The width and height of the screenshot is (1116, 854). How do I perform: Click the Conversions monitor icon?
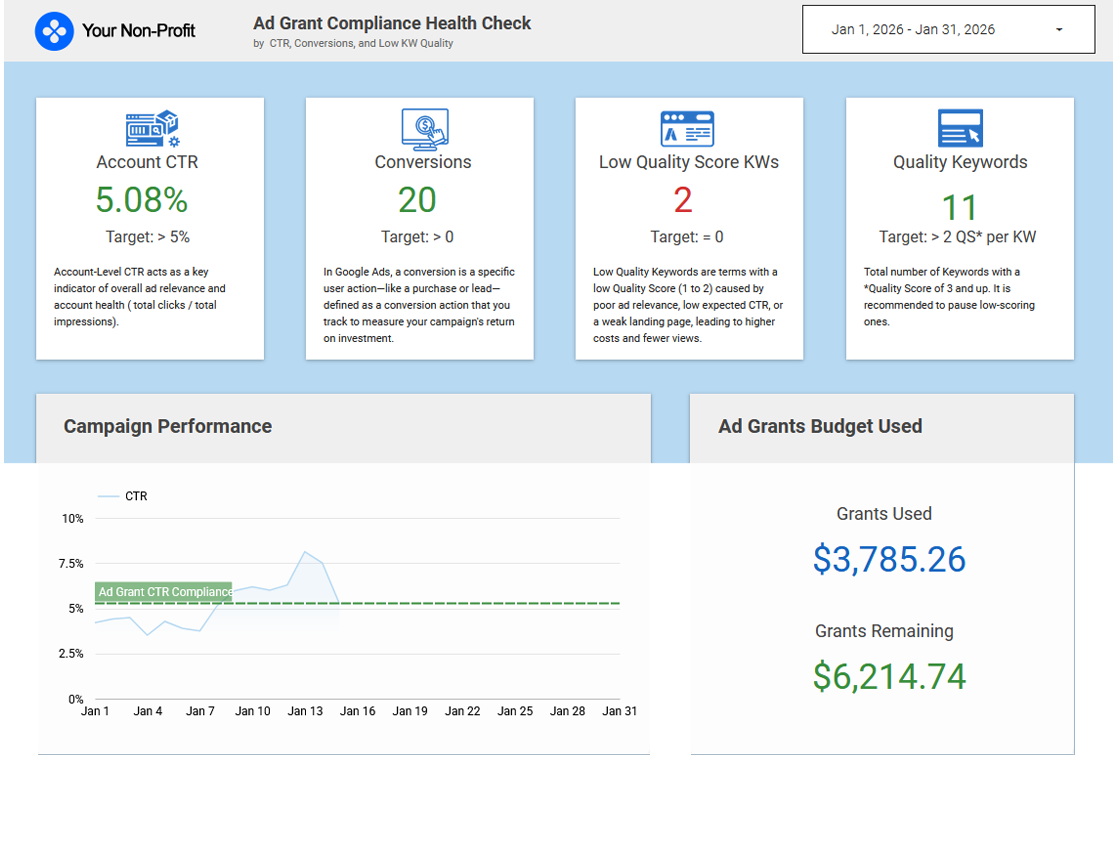[423, 129]
